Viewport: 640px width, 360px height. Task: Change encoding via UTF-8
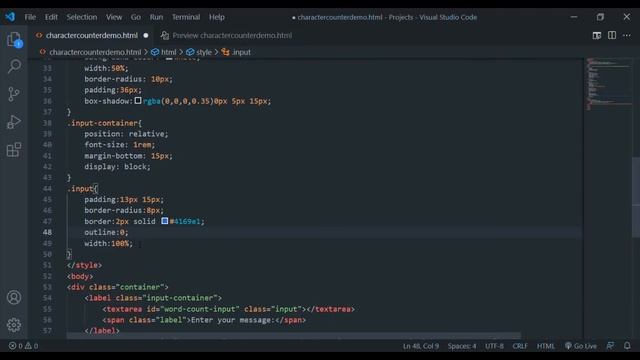(x=494, y=346)
